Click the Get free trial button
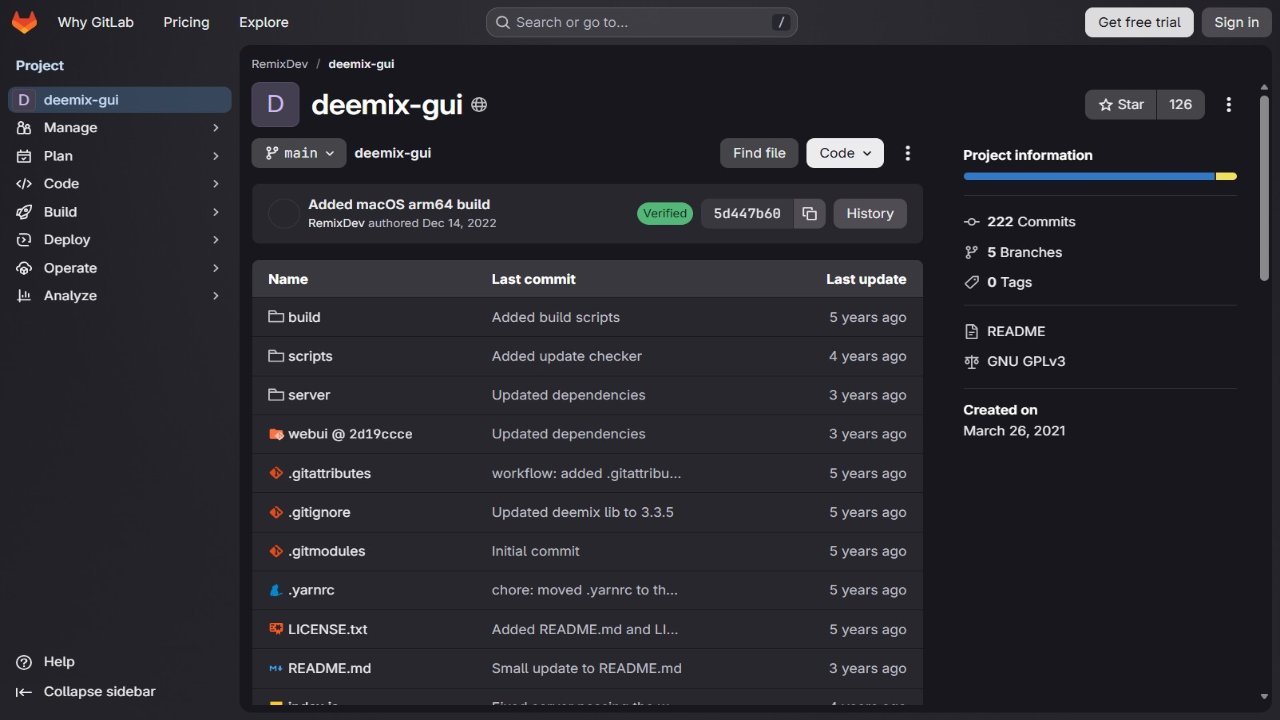This screenshot has height=720, width=1280. [x=1139, y=22]
